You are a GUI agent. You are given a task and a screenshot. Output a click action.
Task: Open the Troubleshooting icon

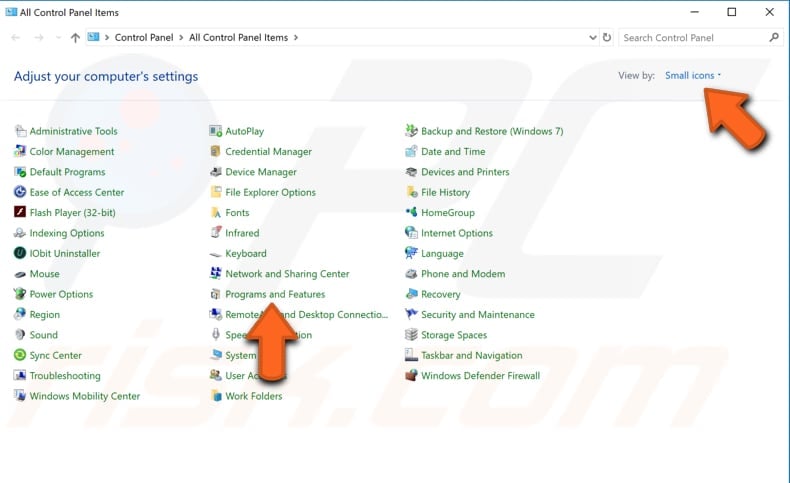pyautogui.click(x=20, y=375)
